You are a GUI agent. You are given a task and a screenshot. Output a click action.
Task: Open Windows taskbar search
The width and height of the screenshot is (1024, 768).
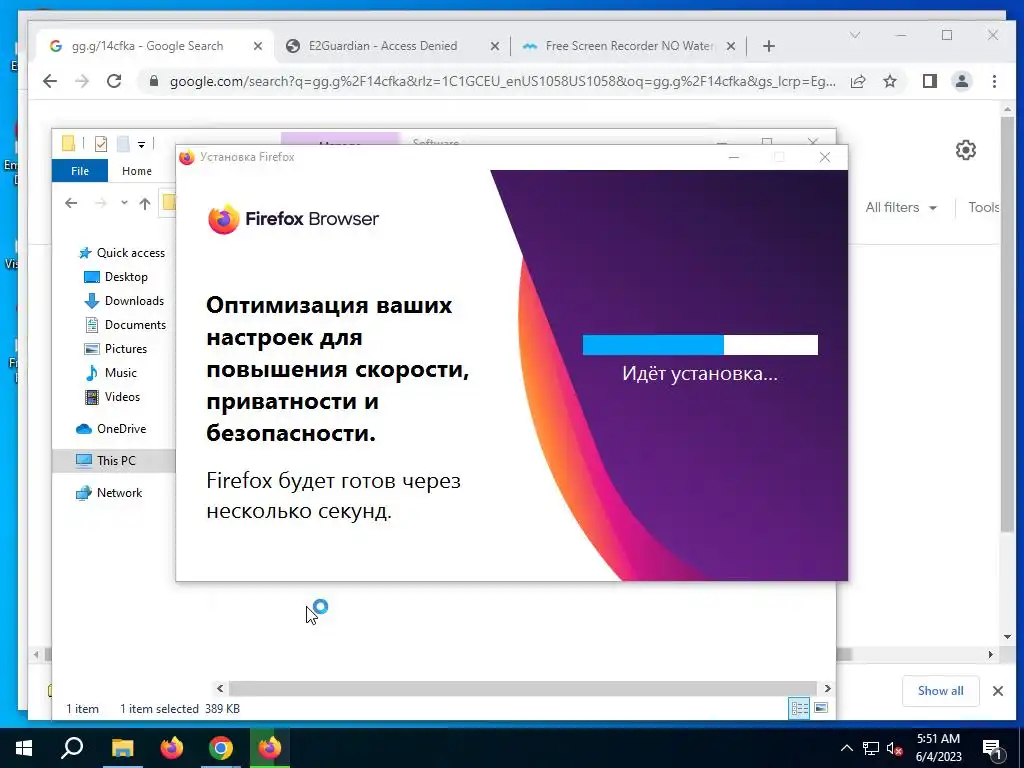click(72, 748)
